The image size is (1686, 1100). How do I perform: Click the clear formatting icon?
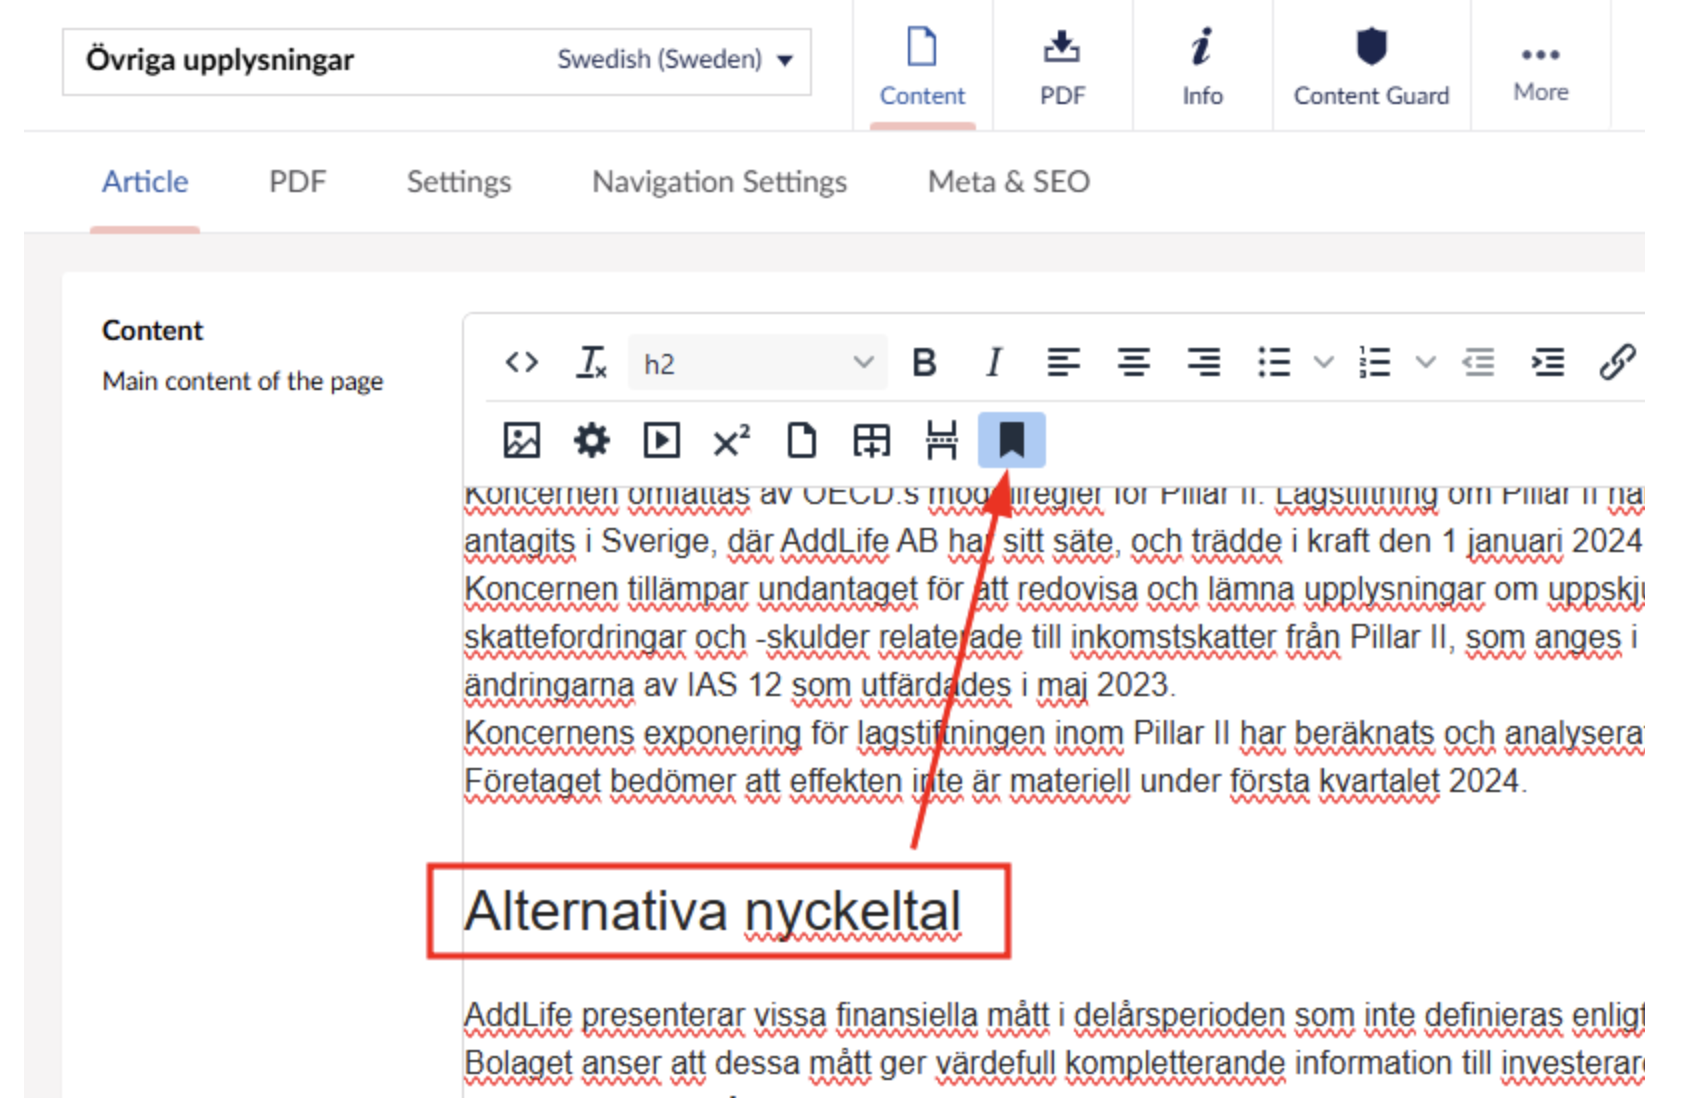click(591, 362)
